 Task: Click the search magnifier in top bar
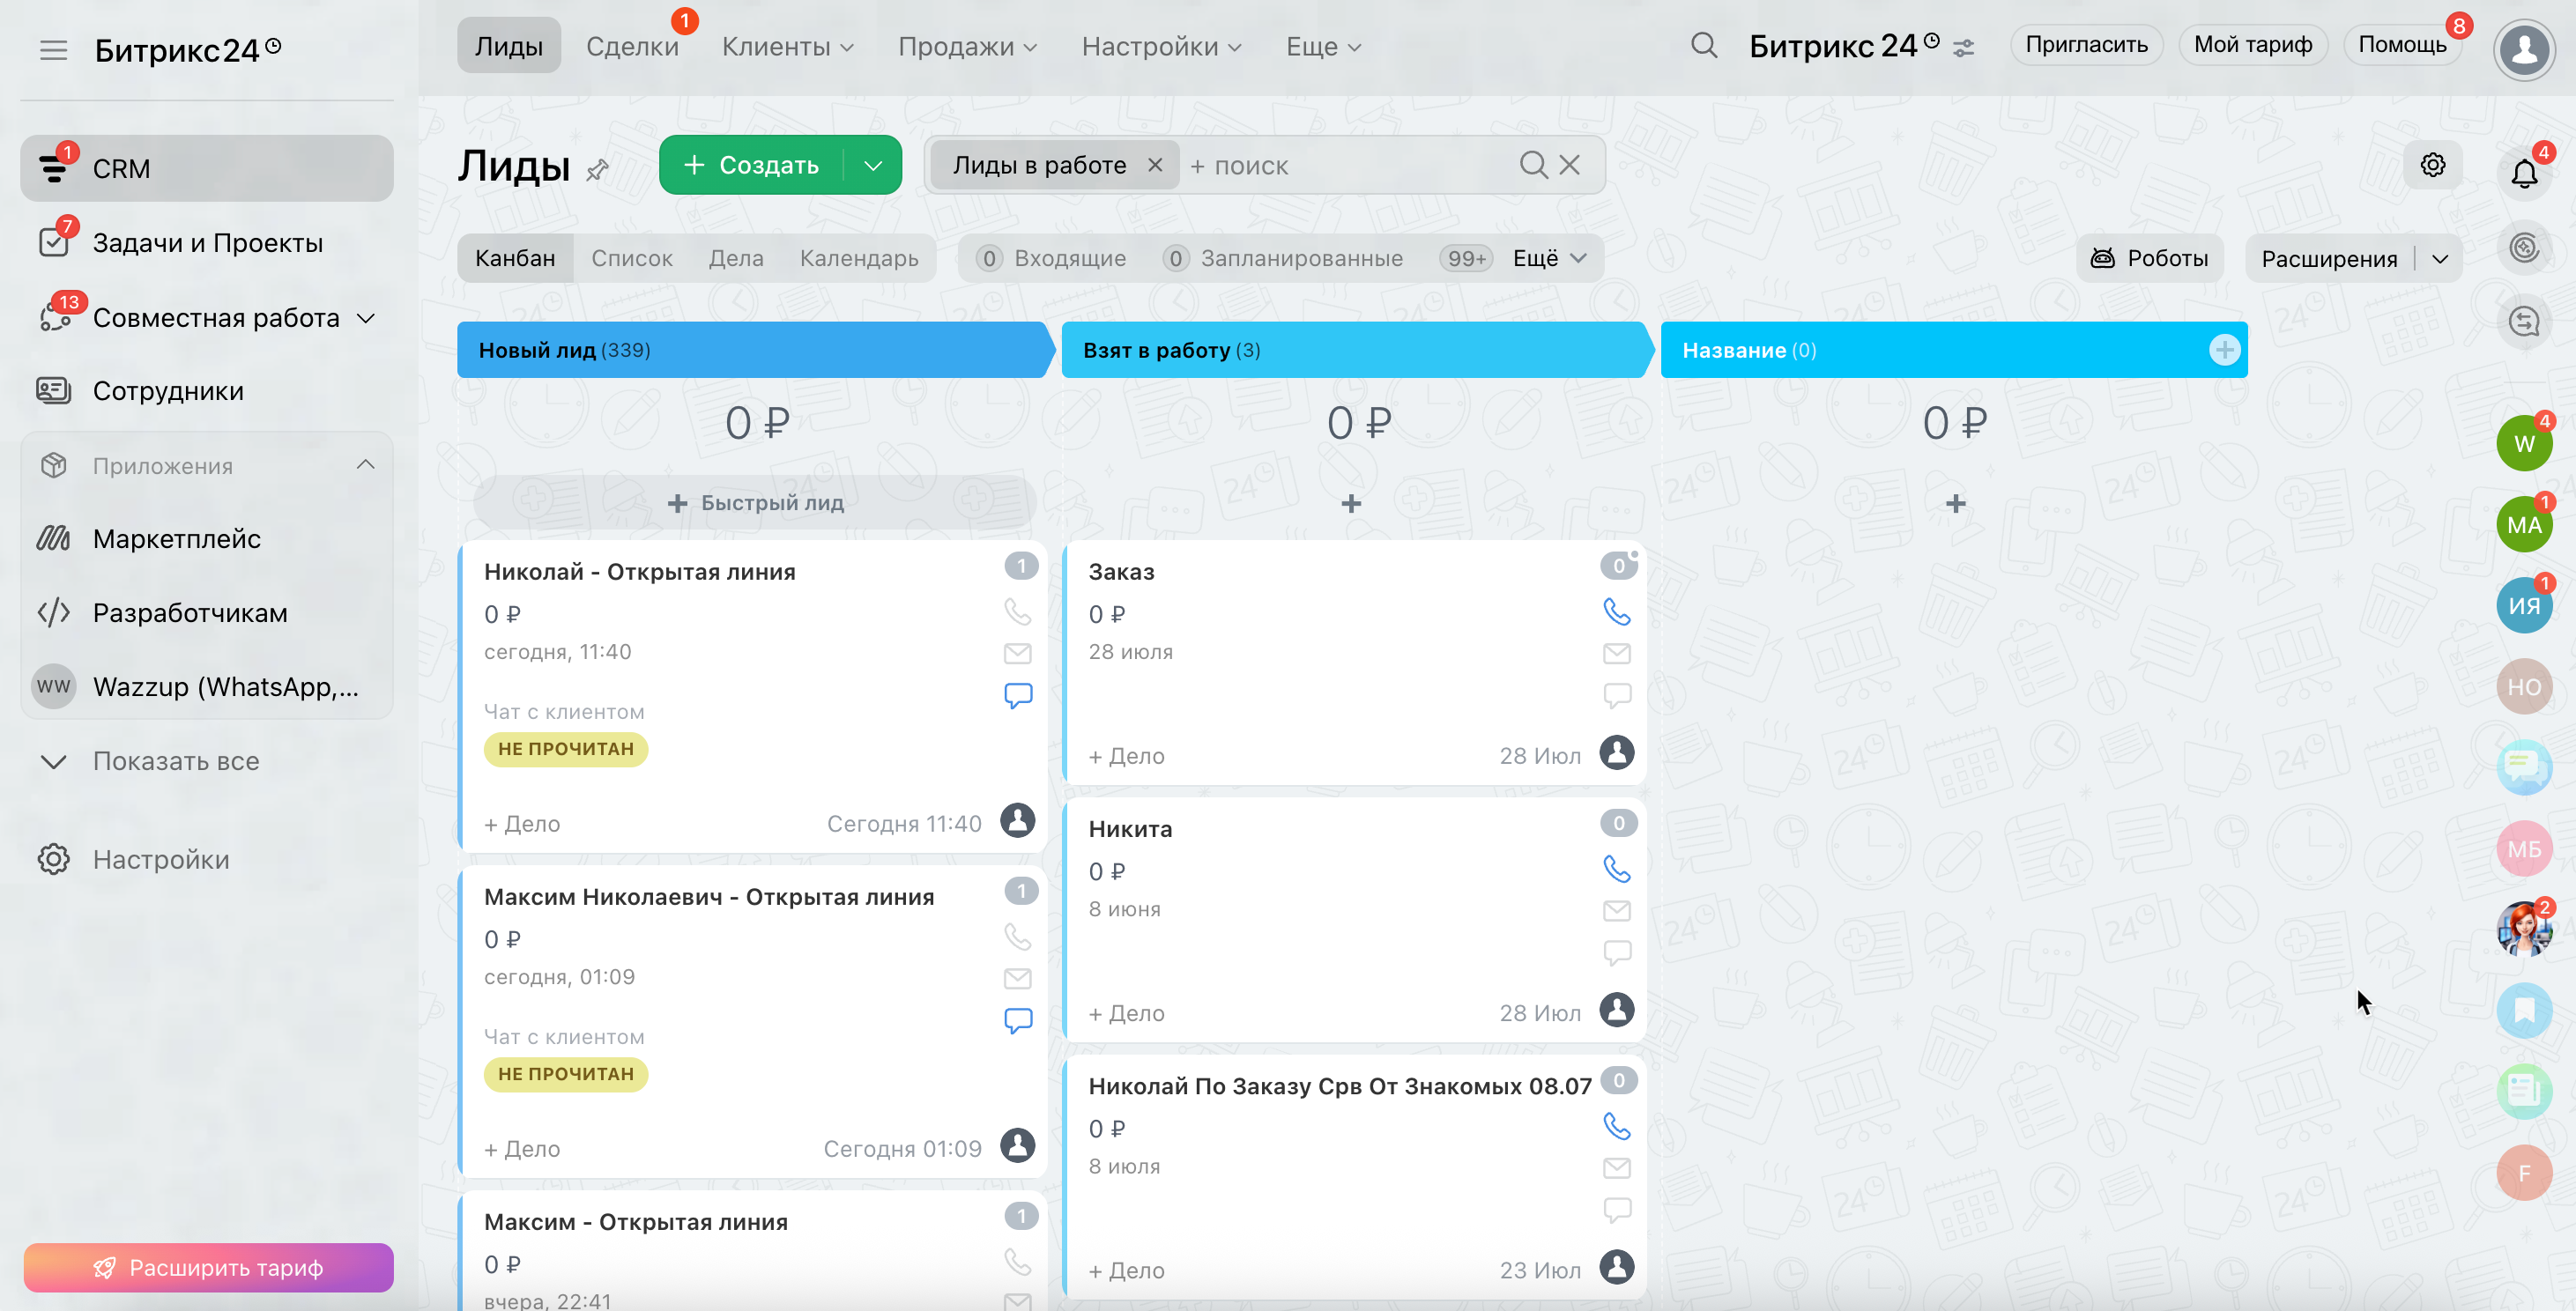pos(1704,46)
